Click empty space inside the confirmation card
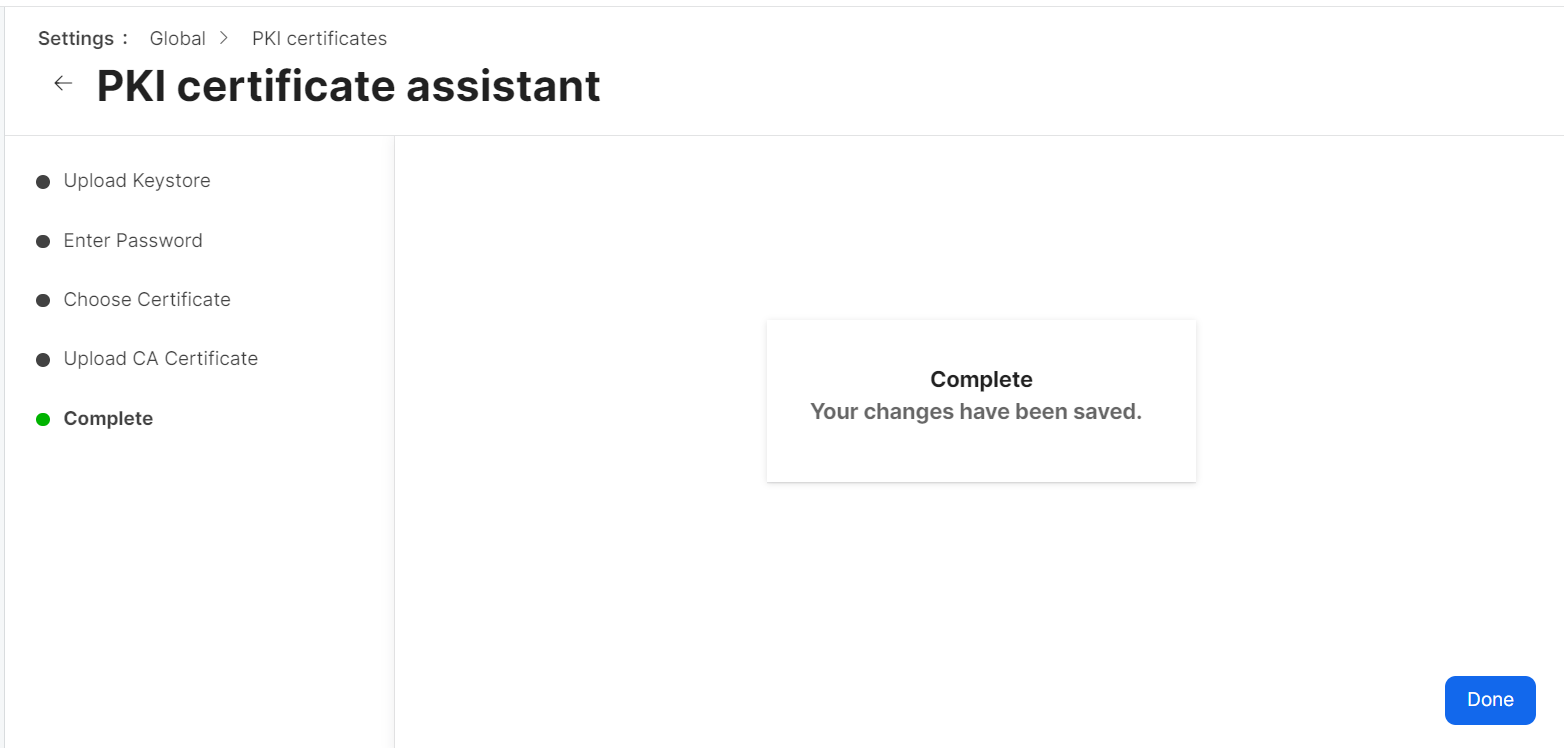Image resolution: width=1564 pixels, height=748 pixels. 981,453
